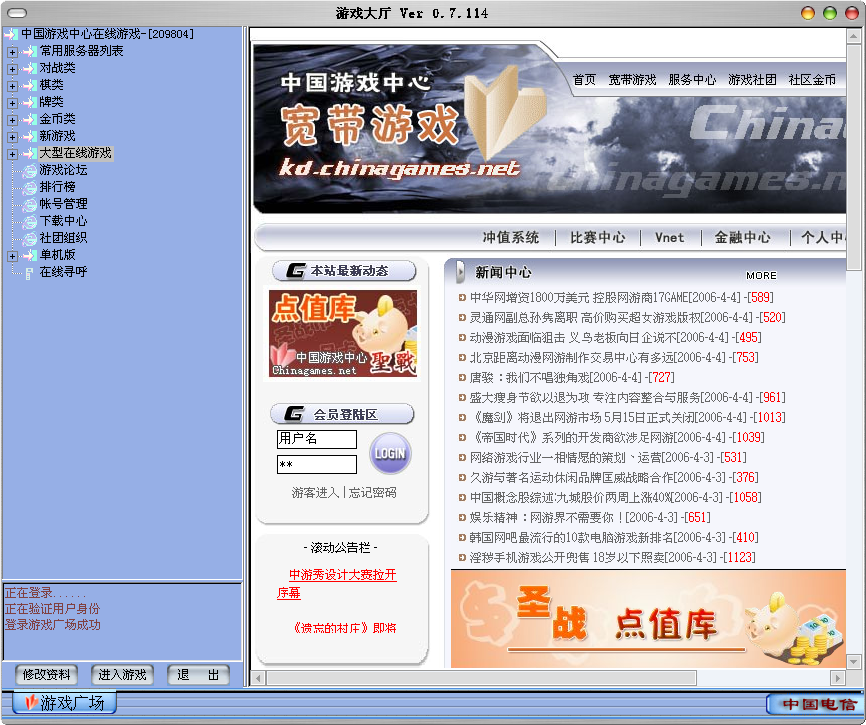Expand the 大型在线游戏 tree node
Screen dimensions: 866x725
pos(12,155)
